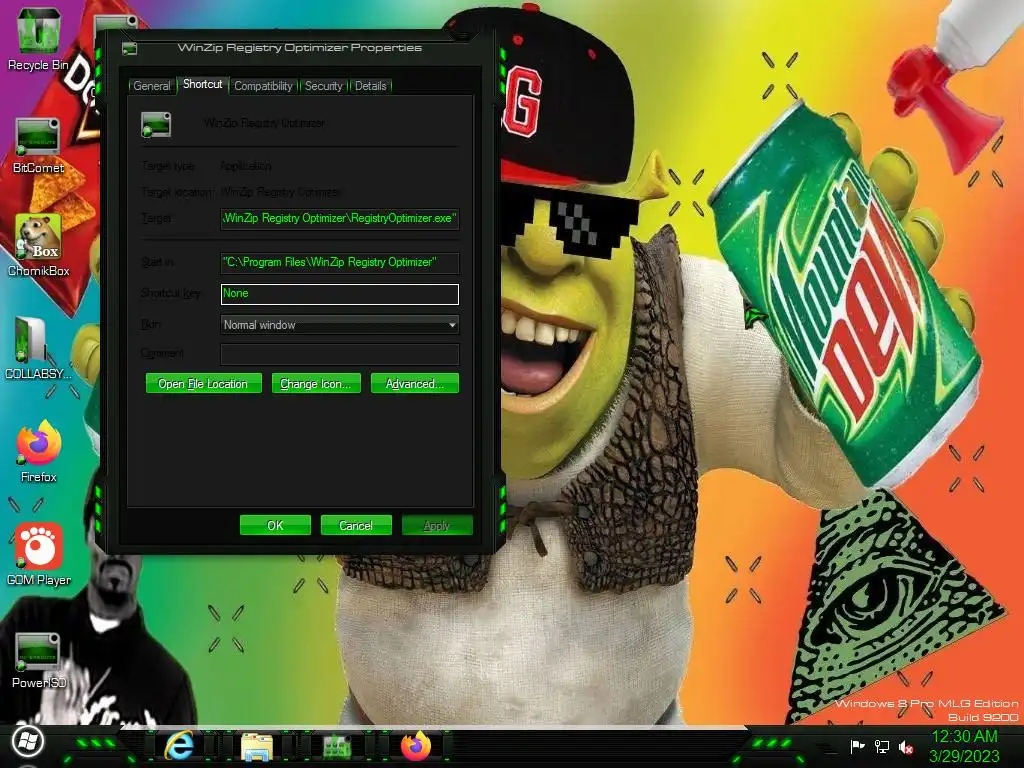Select the Firefox desktop icon
The height and width of the screenshot is (768, 1024).
pyautogui.click(x=39, y=452)
